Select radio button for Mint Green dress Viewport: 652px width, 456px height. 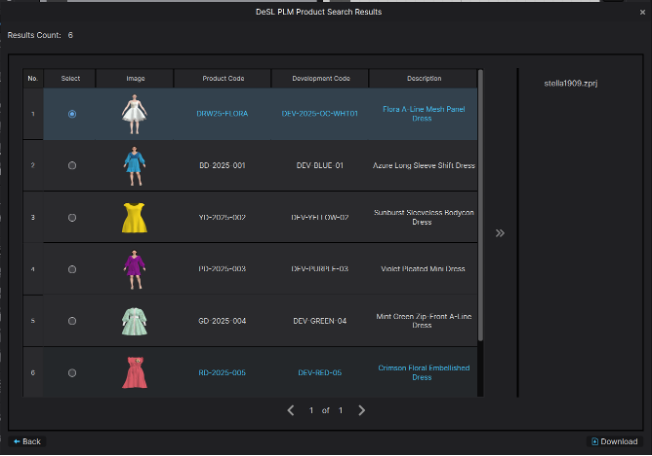tap(71, 321)
